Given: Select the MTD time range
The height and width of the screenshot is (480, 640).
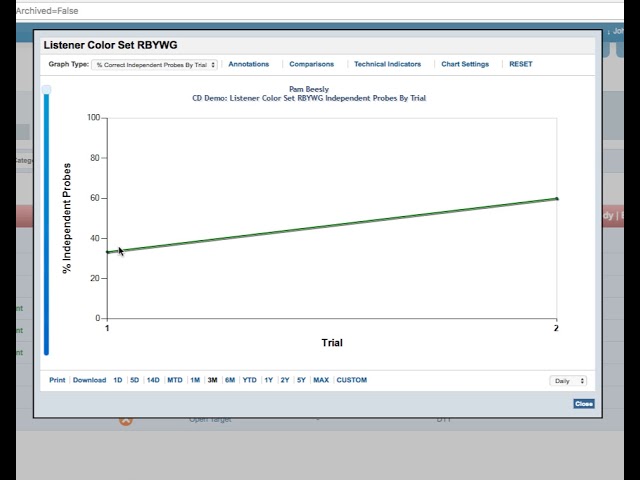Looking at the screenshot, I should pos(175,380).
